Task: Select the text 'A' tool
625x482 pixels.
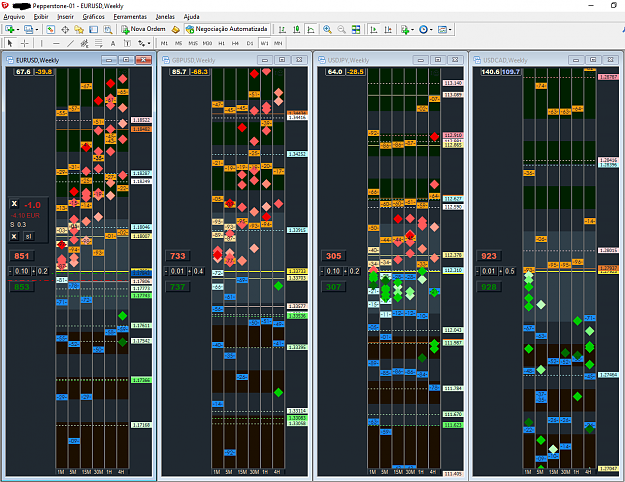Action: click(113, 43)
